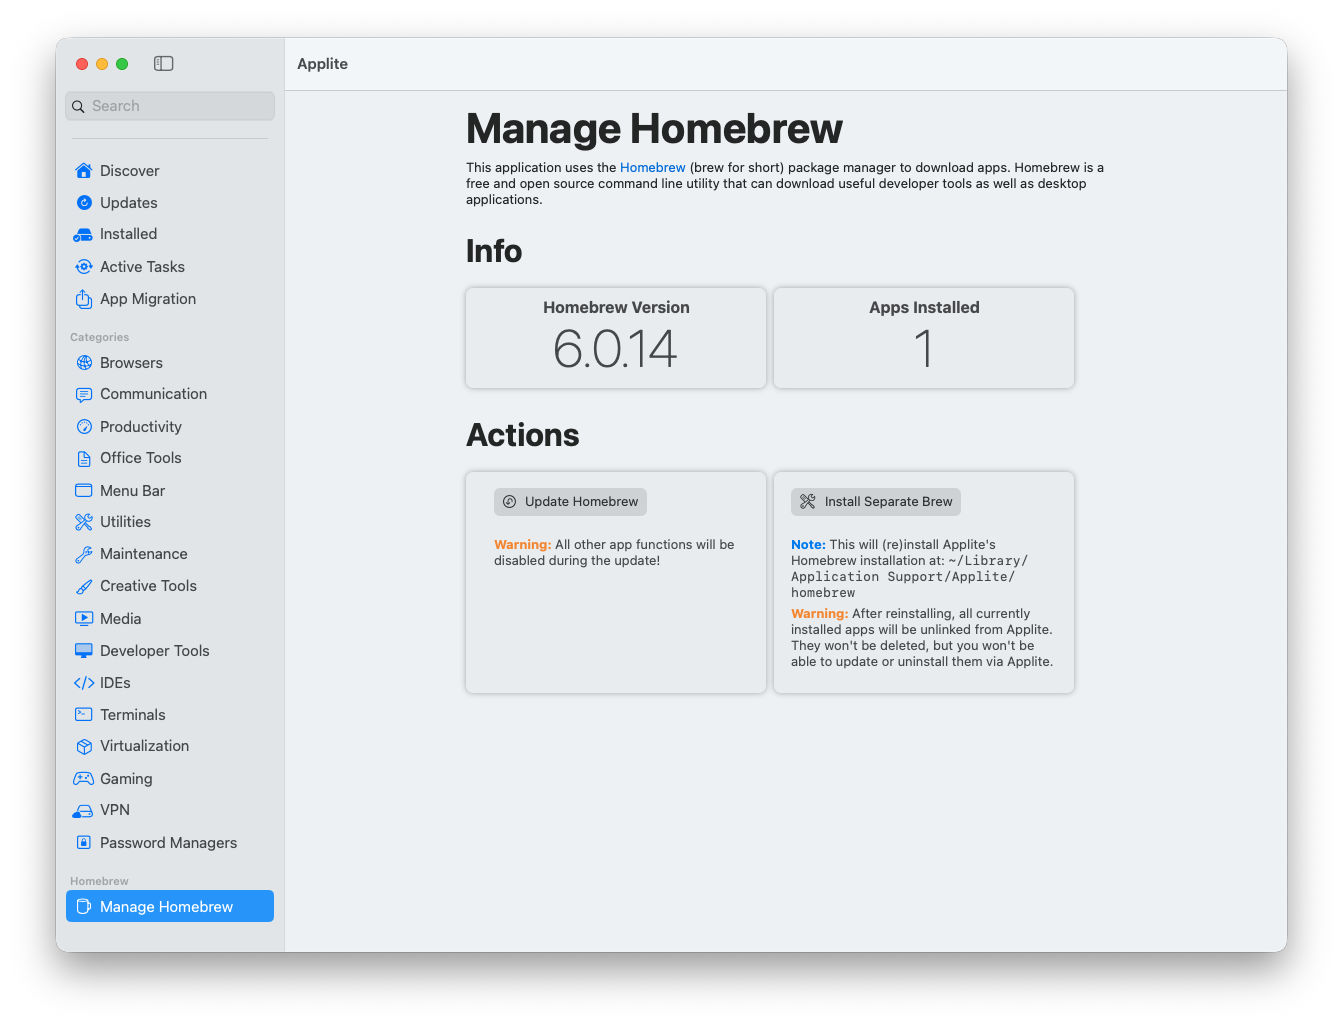The width and height of the screenshot is (1343, 1026).
Task: Click the VPN drive icon
Action: coord(84,811)
